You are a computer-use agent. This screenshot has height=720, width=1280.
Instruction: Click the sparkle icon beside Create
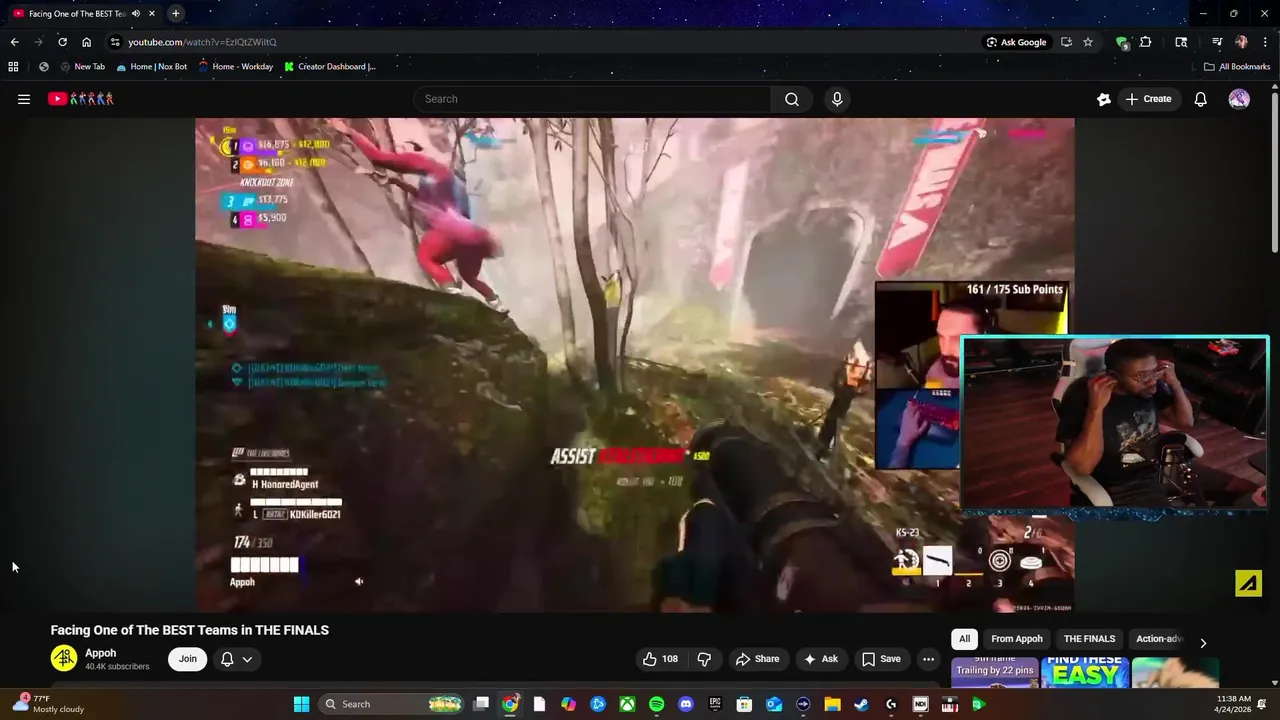[x=1104, y=99]
